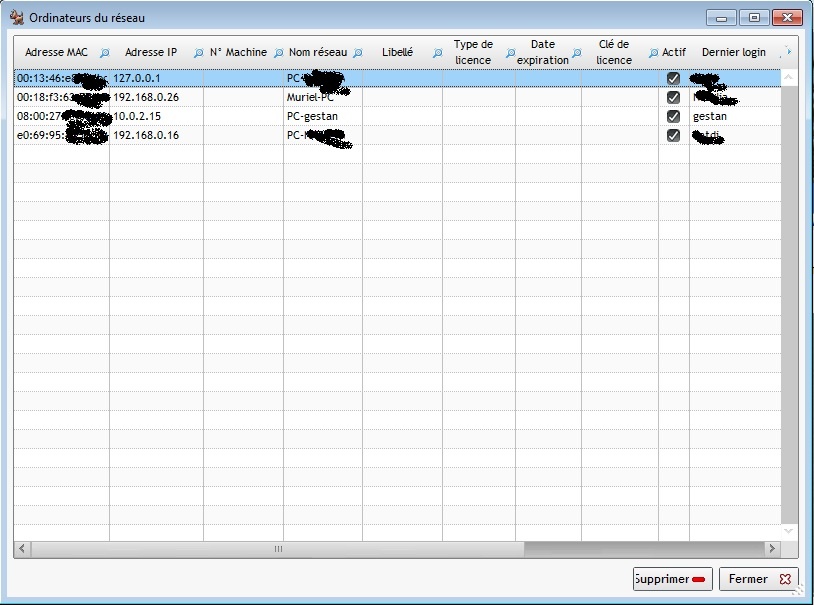814x605 pixels.
Task: Click the Supprimer button
Action: 672,579
